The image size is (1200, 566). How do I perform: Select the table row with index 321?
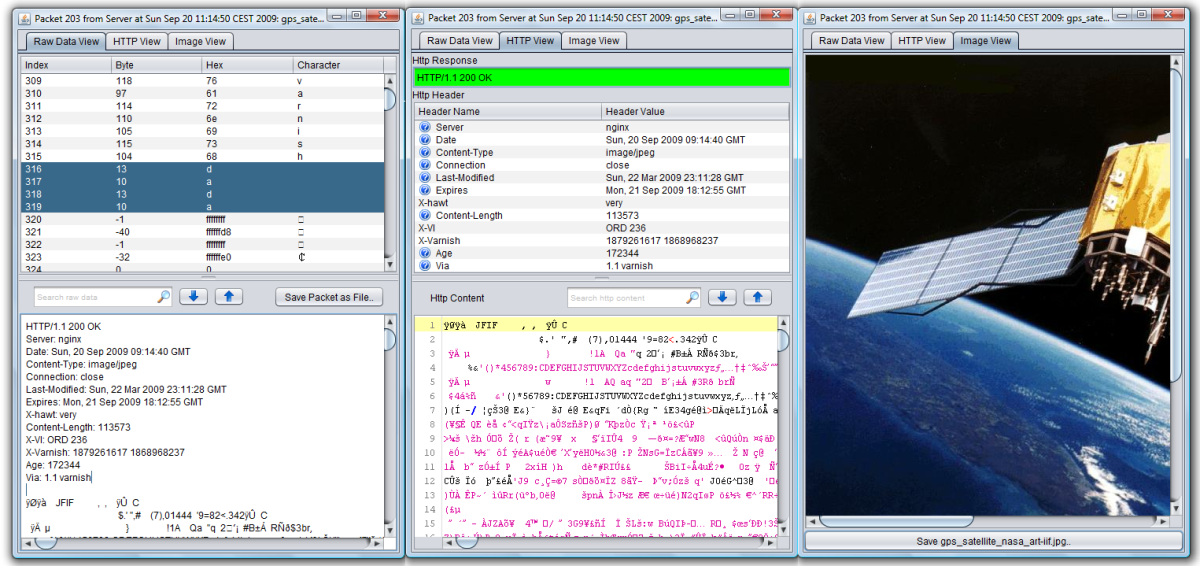click(203, 232)
